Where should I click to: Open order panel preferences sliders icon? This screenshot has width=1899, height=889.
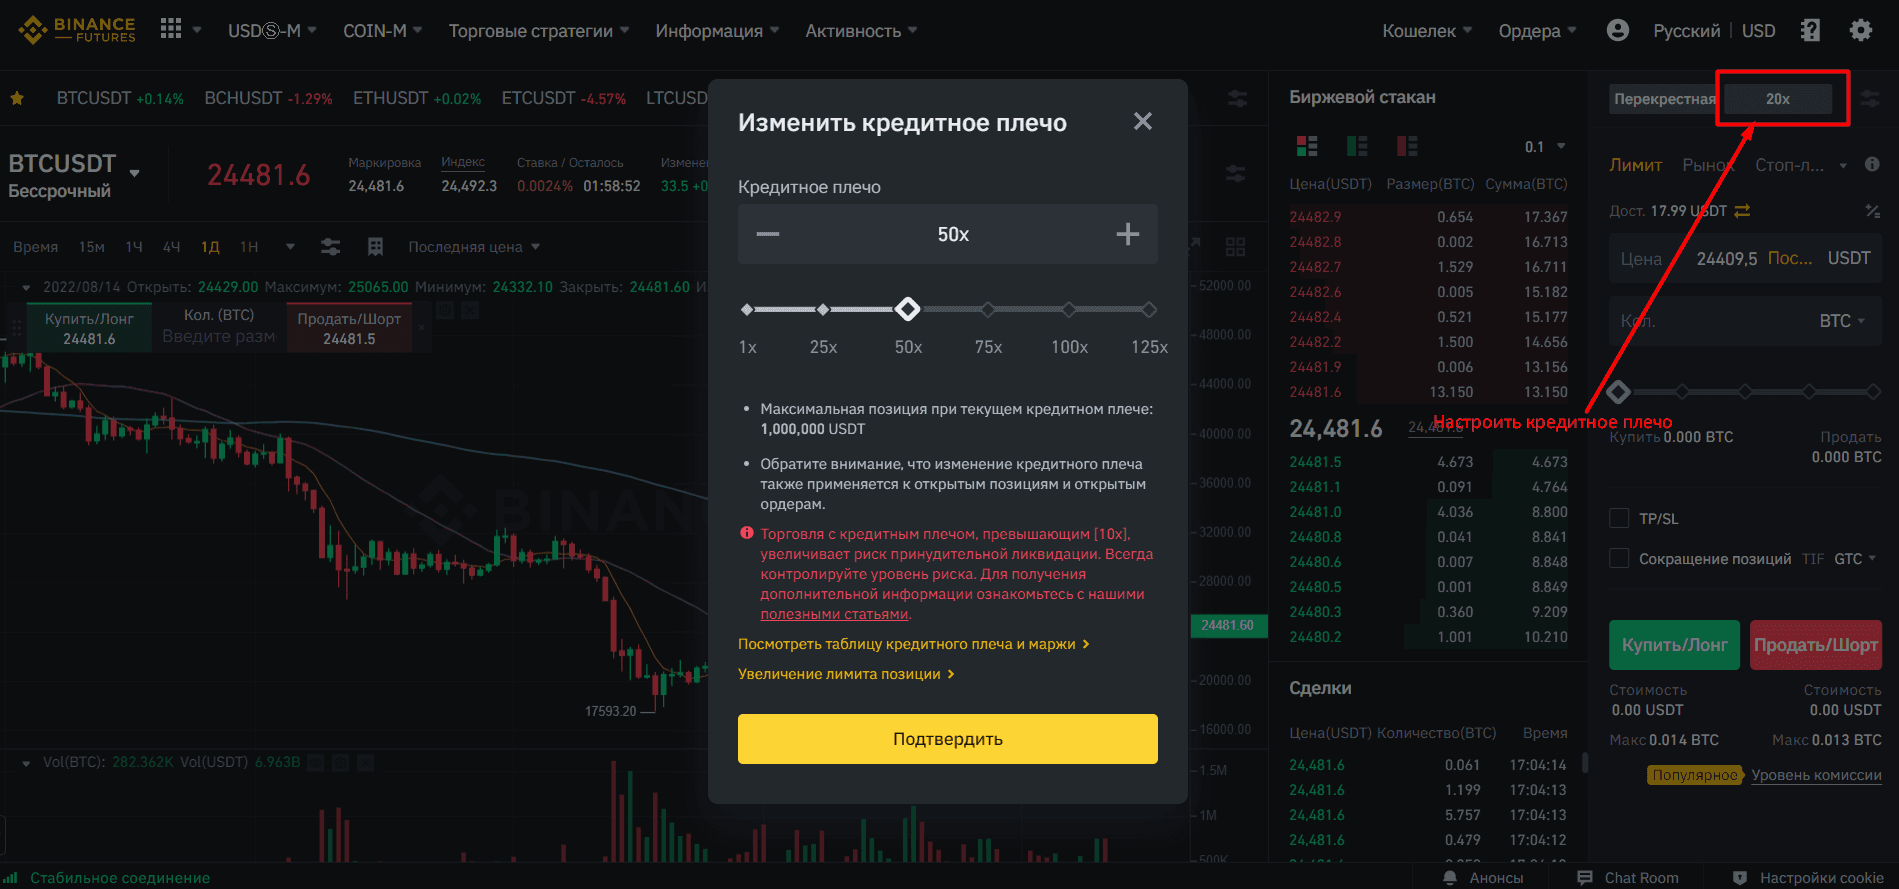click(x=1870, y=98)
